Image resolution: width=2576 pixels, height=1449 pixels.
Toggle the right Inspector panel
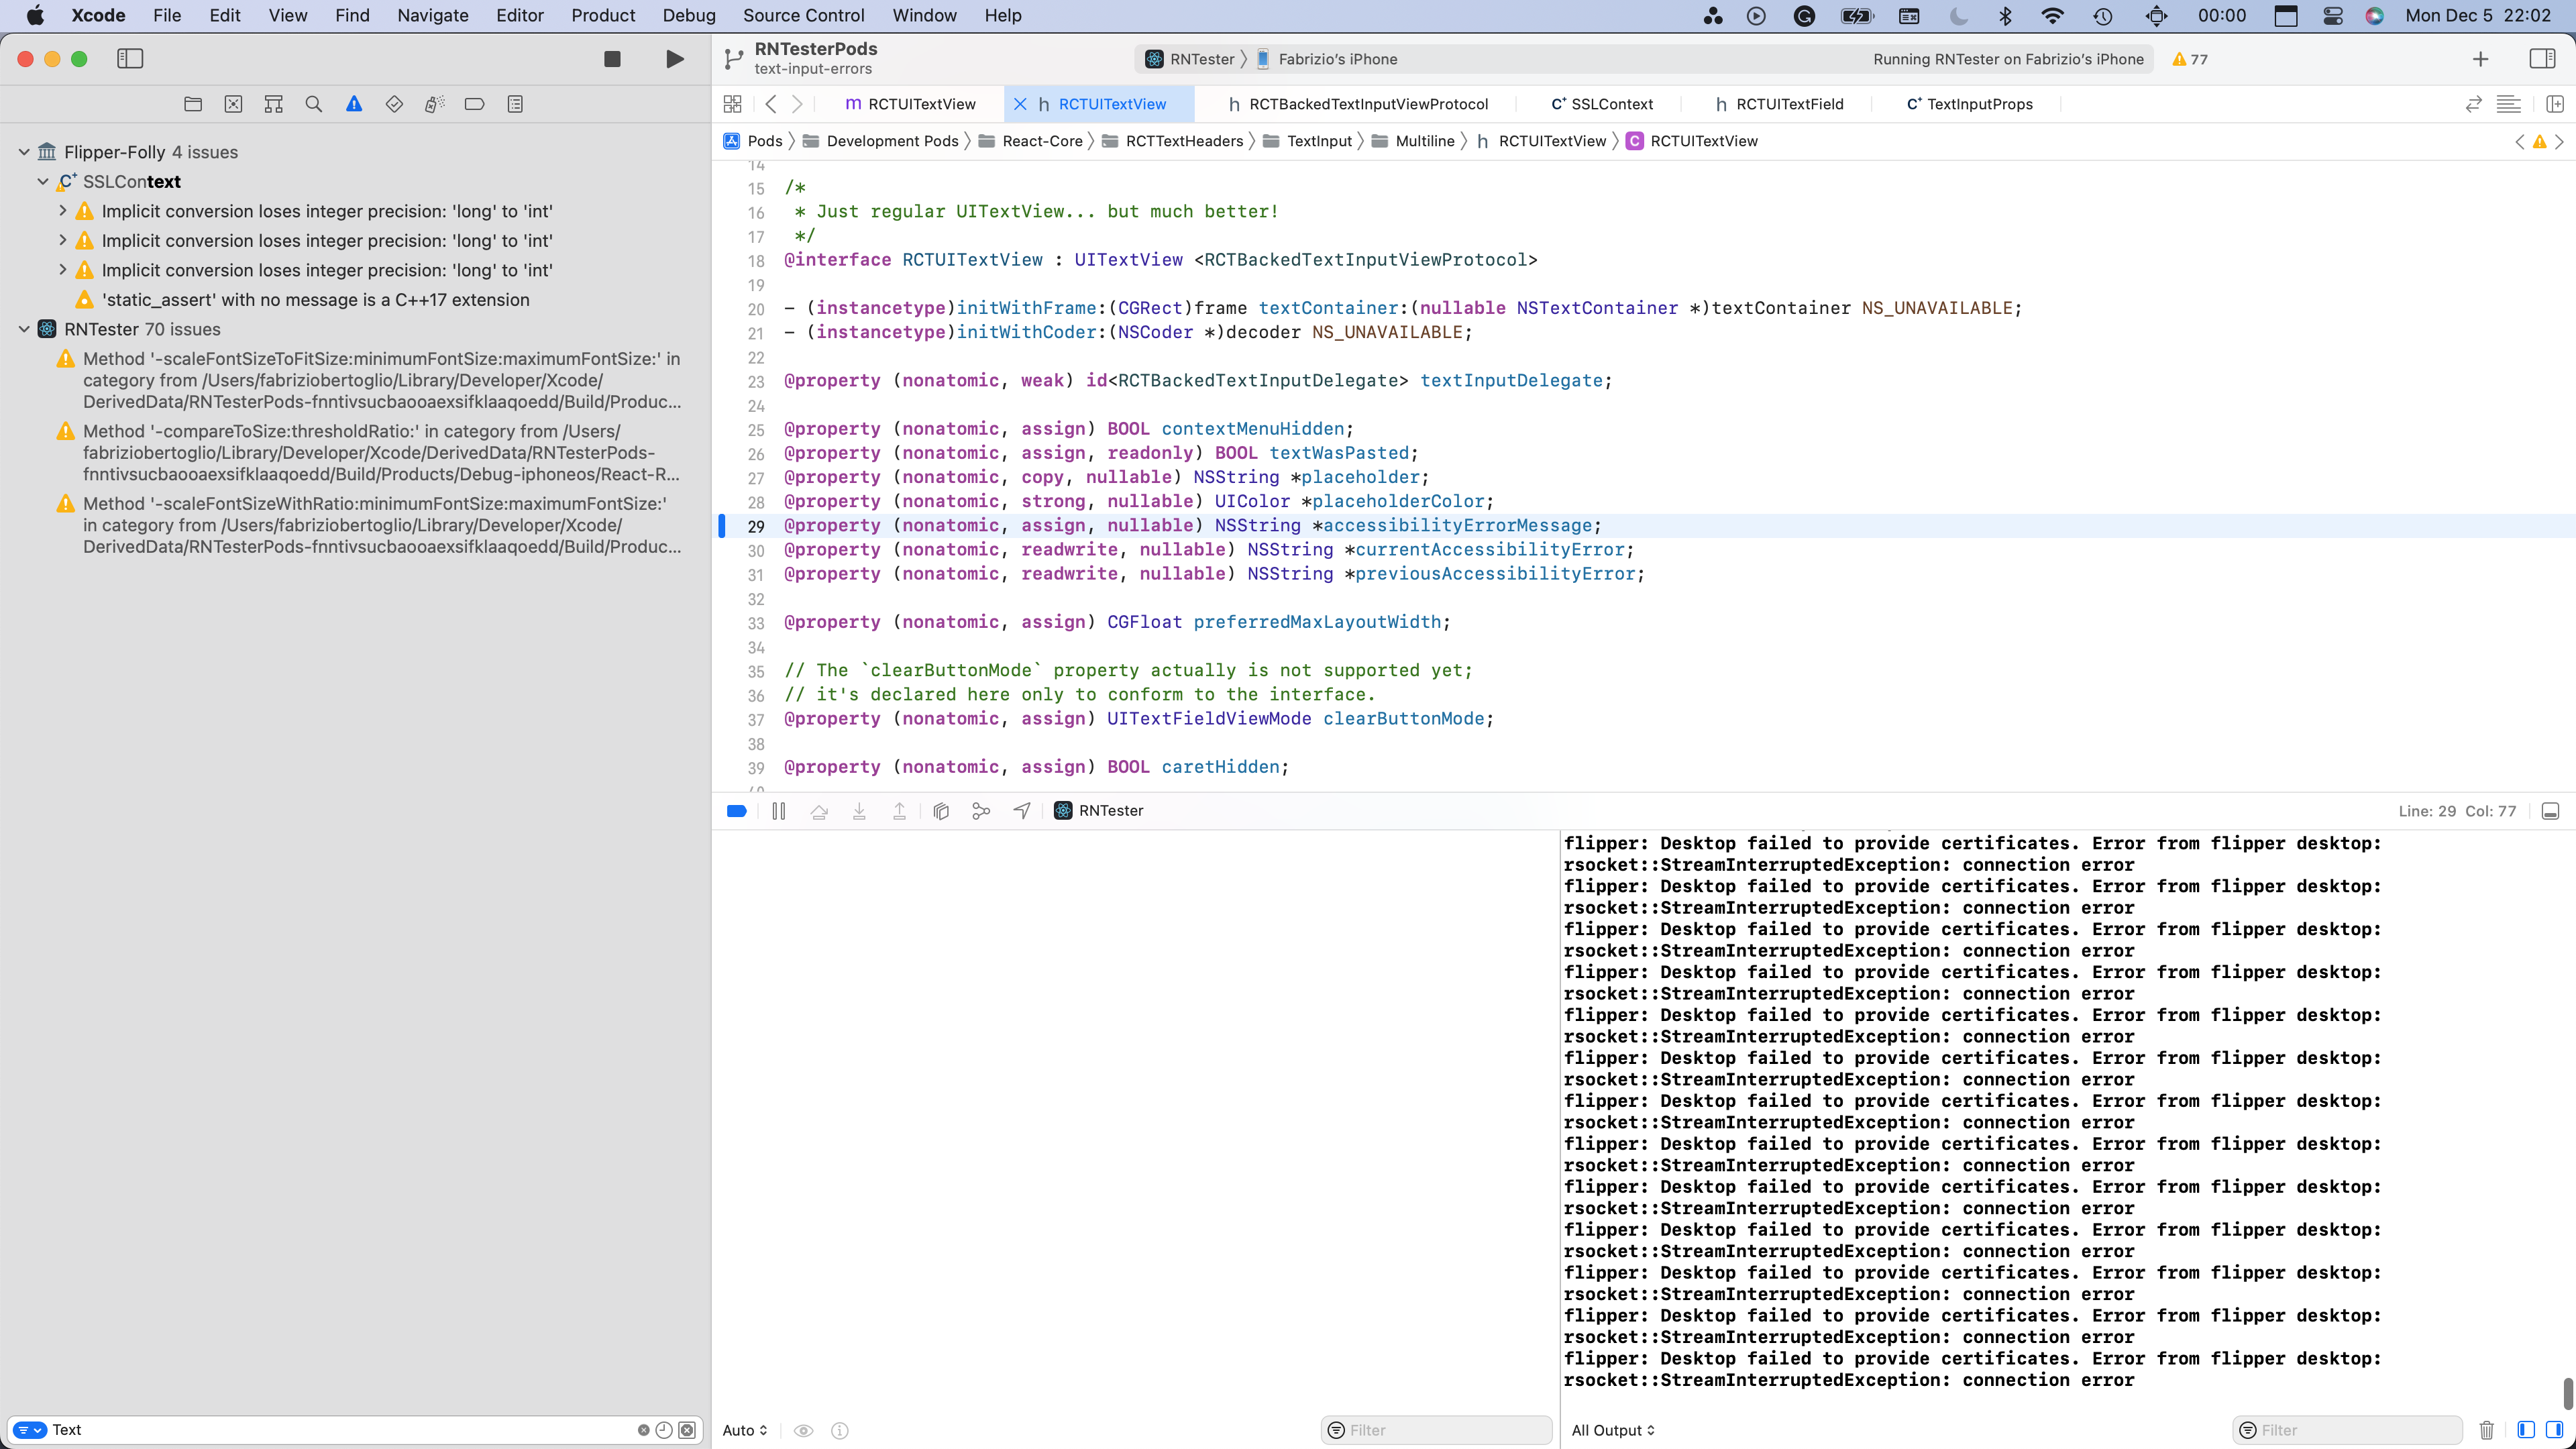(2544, 59)
